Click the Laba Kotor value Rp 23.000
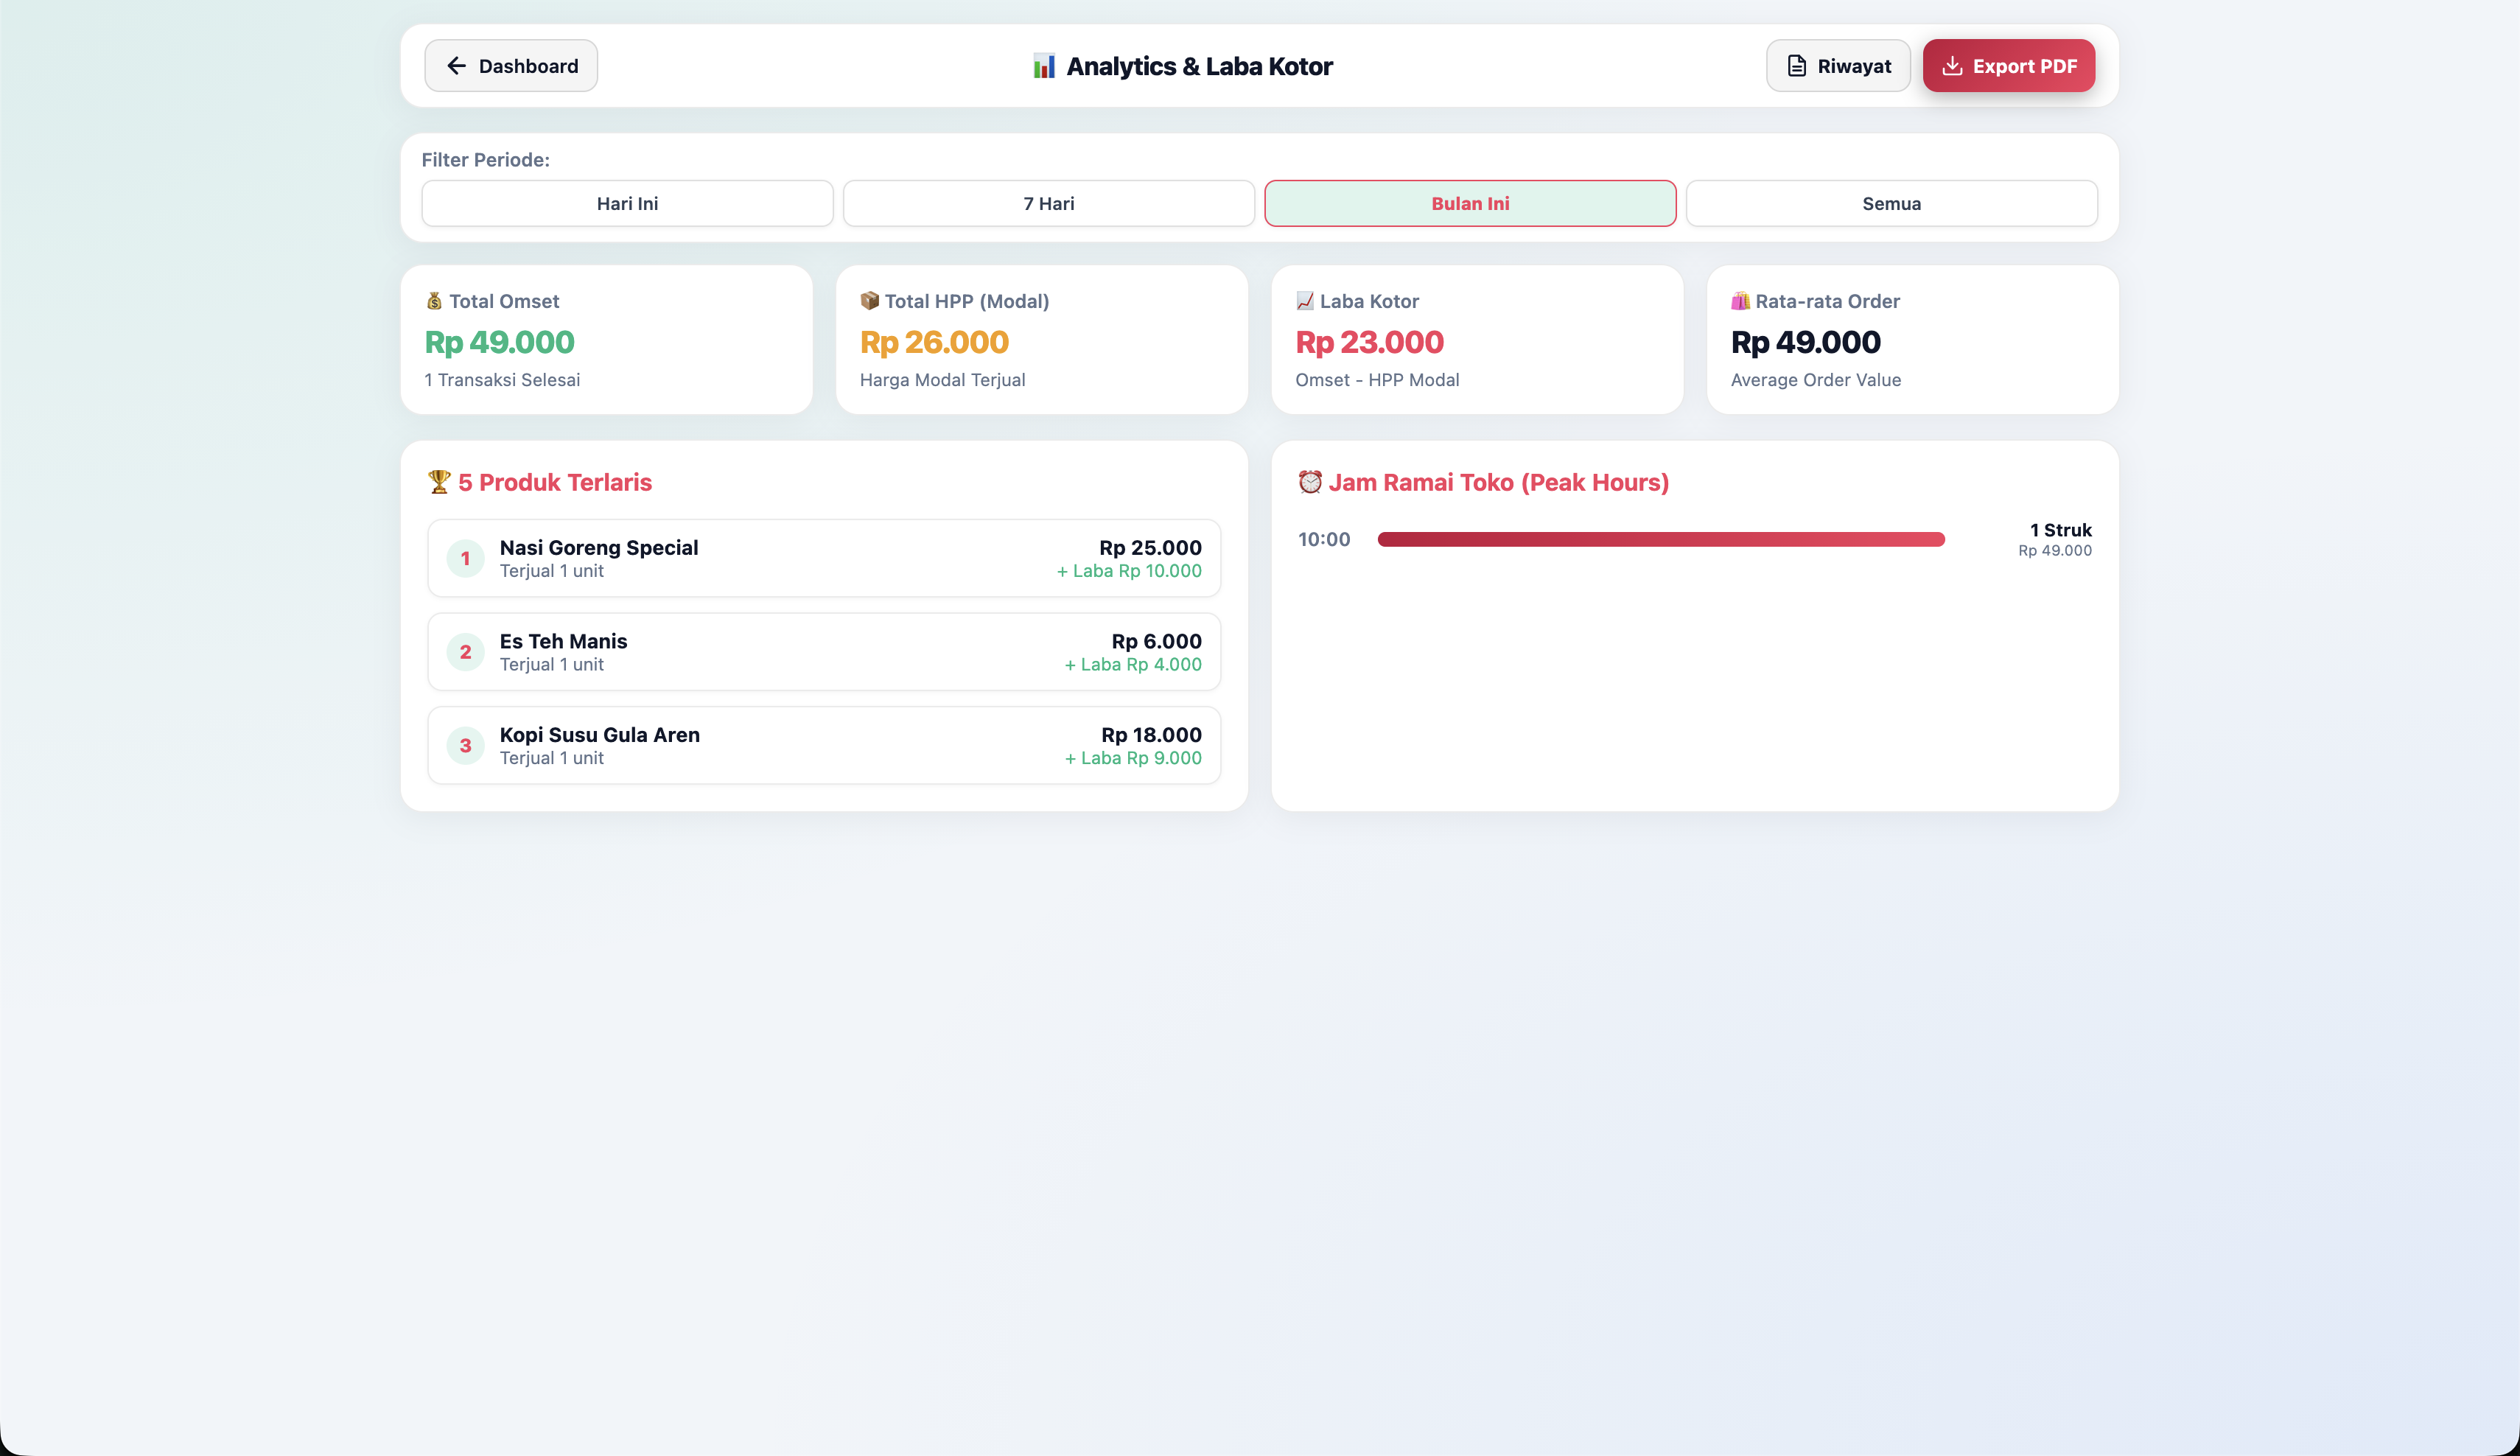 pyautogui.click(x=1370, y=342)
